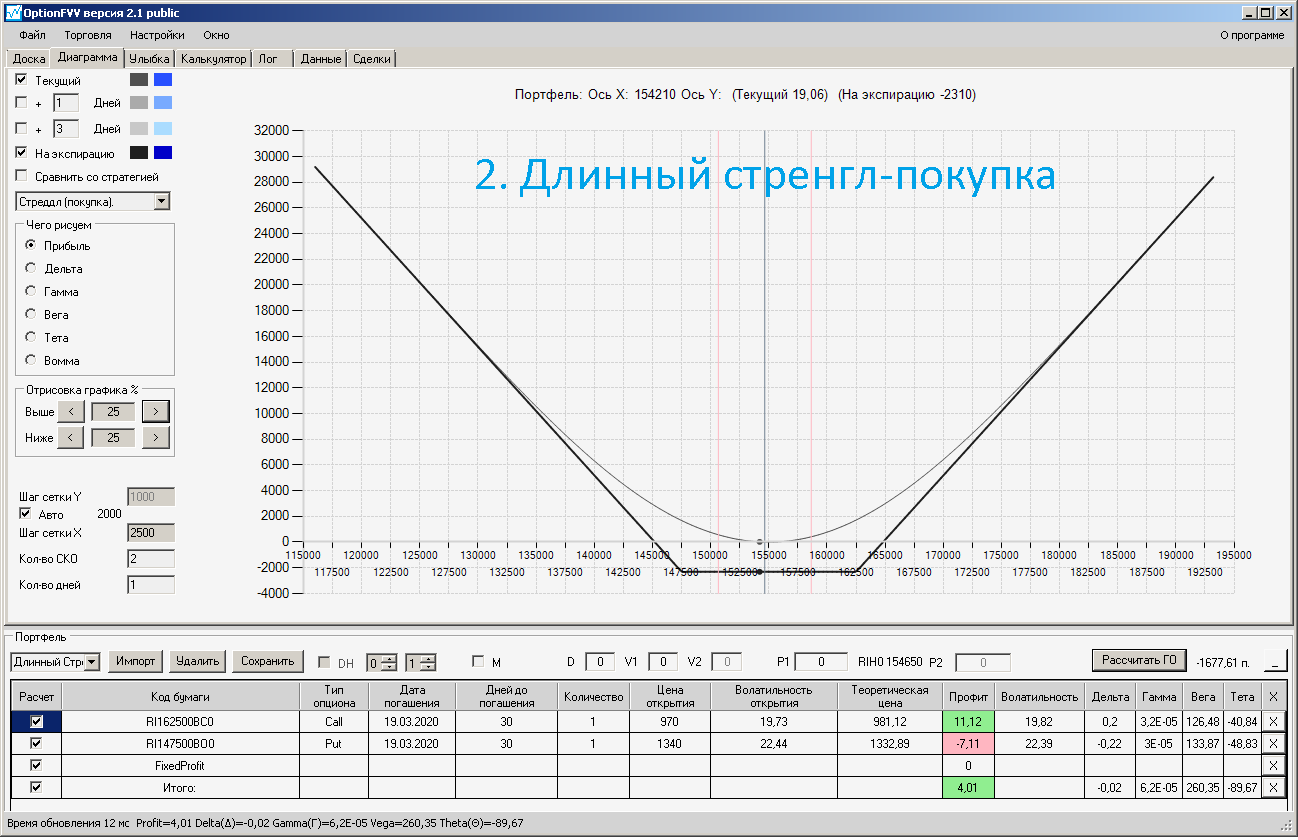
Task: Enable the +1 Дней curve checkbox
Action: coord(22,102)
